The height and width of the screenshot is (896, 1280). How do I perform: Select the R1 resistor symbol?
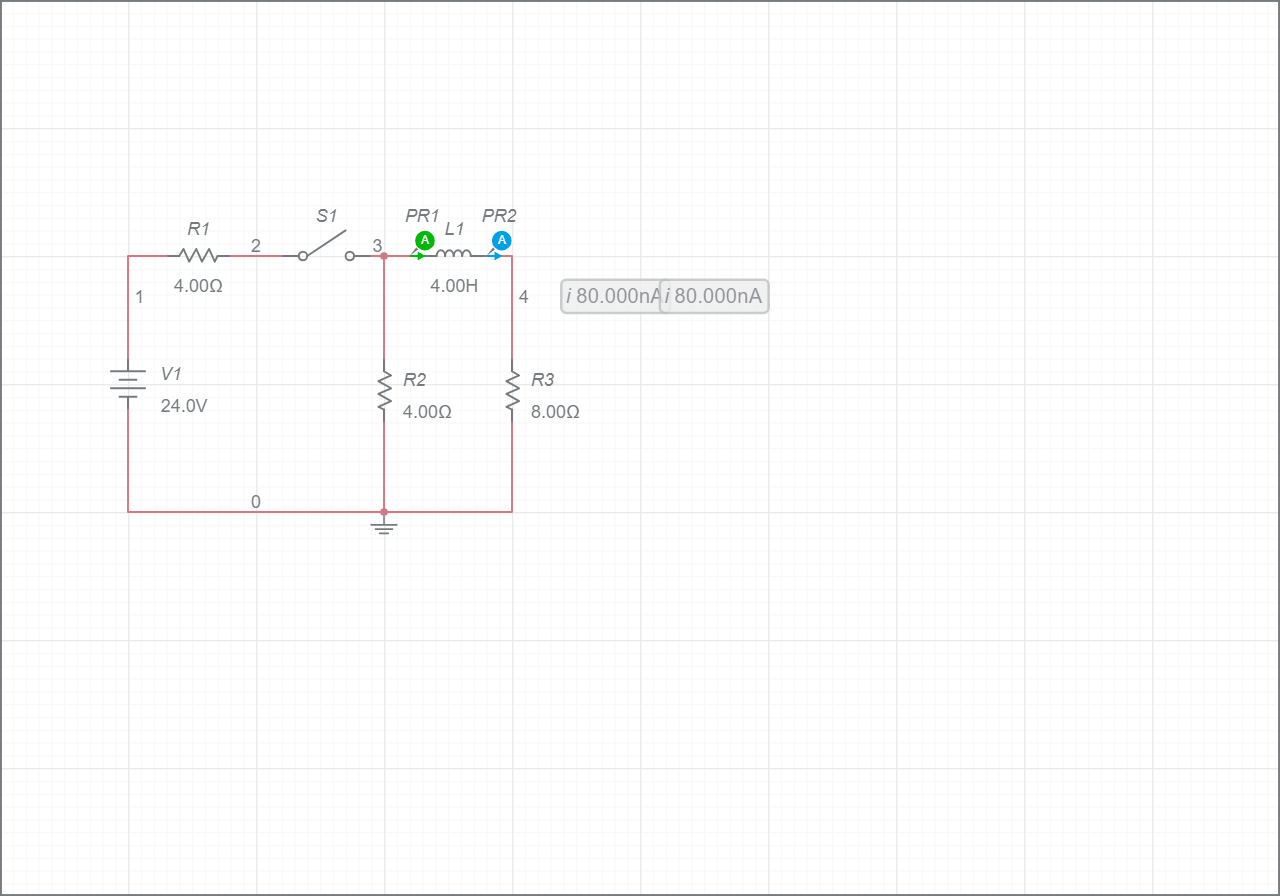point(198,256)
